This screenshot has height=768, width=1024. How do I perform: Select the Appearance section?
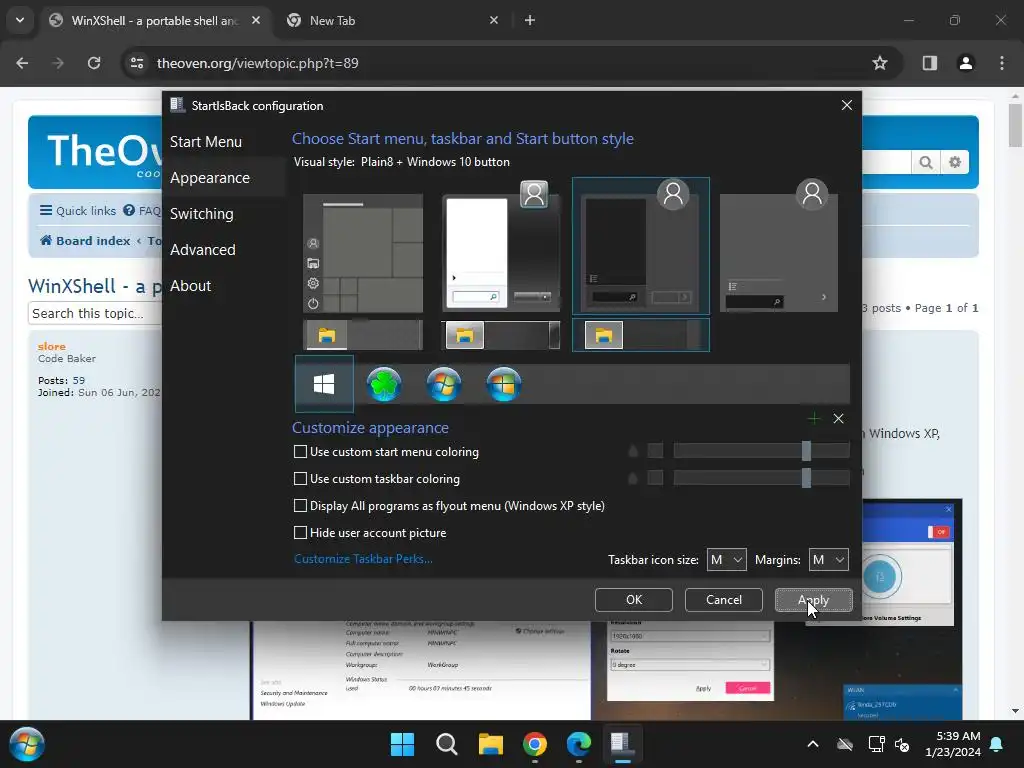click(210, 178)
